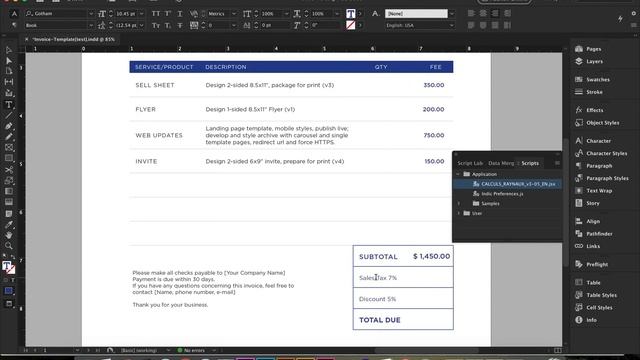Switch to the Data Merge tab

[501, 163]
